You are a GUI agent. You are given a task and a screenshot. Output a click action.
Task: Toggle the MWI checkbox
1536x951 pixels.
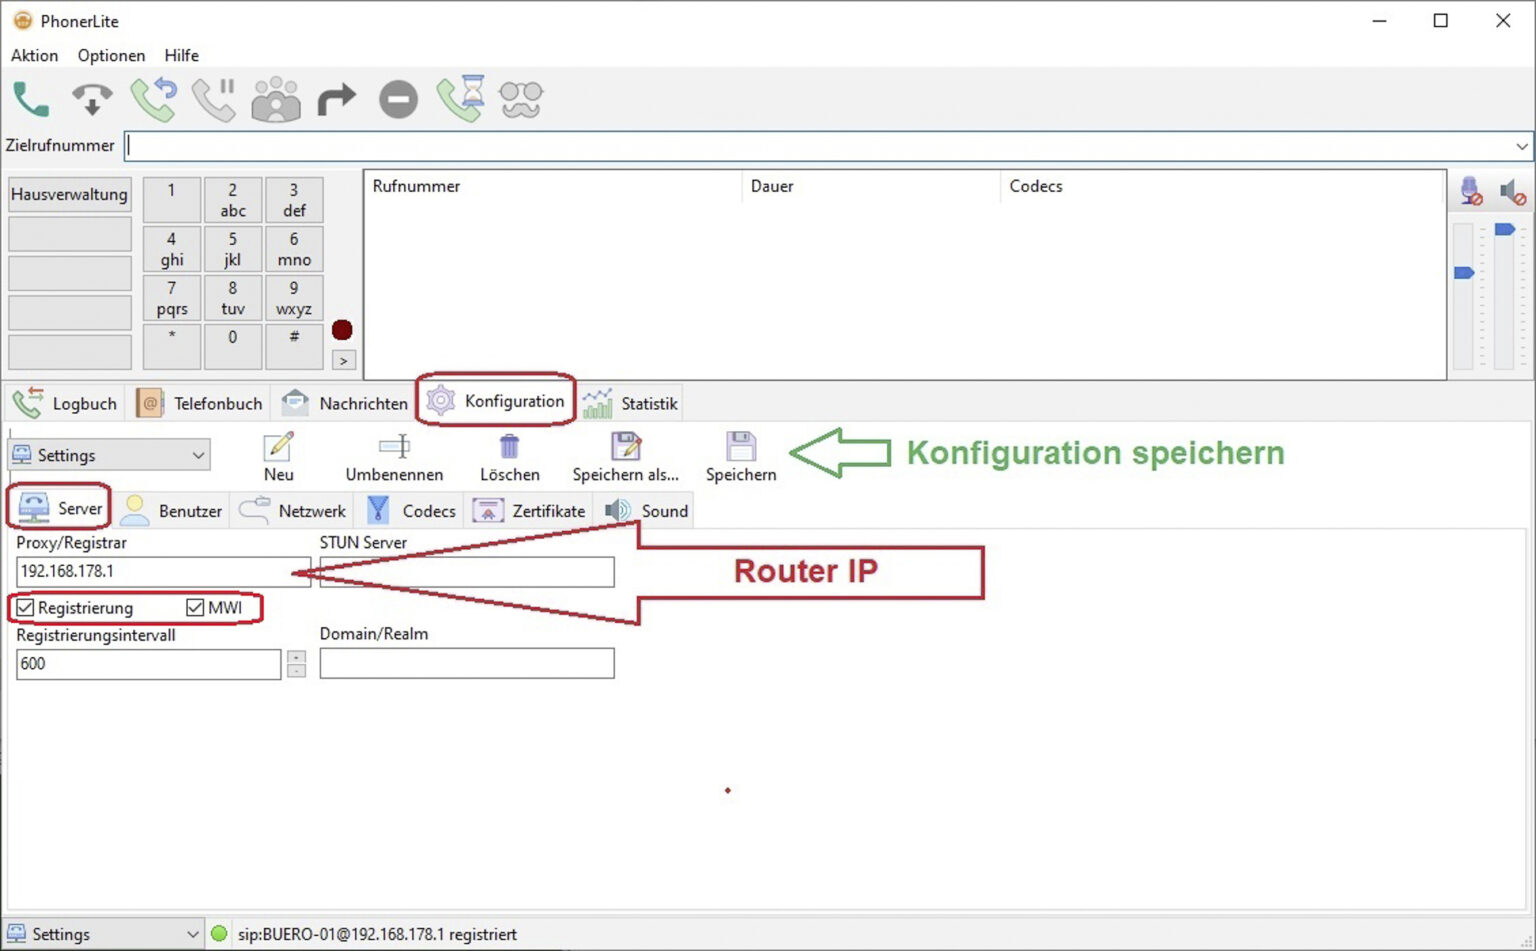click(x=195, y=608)
